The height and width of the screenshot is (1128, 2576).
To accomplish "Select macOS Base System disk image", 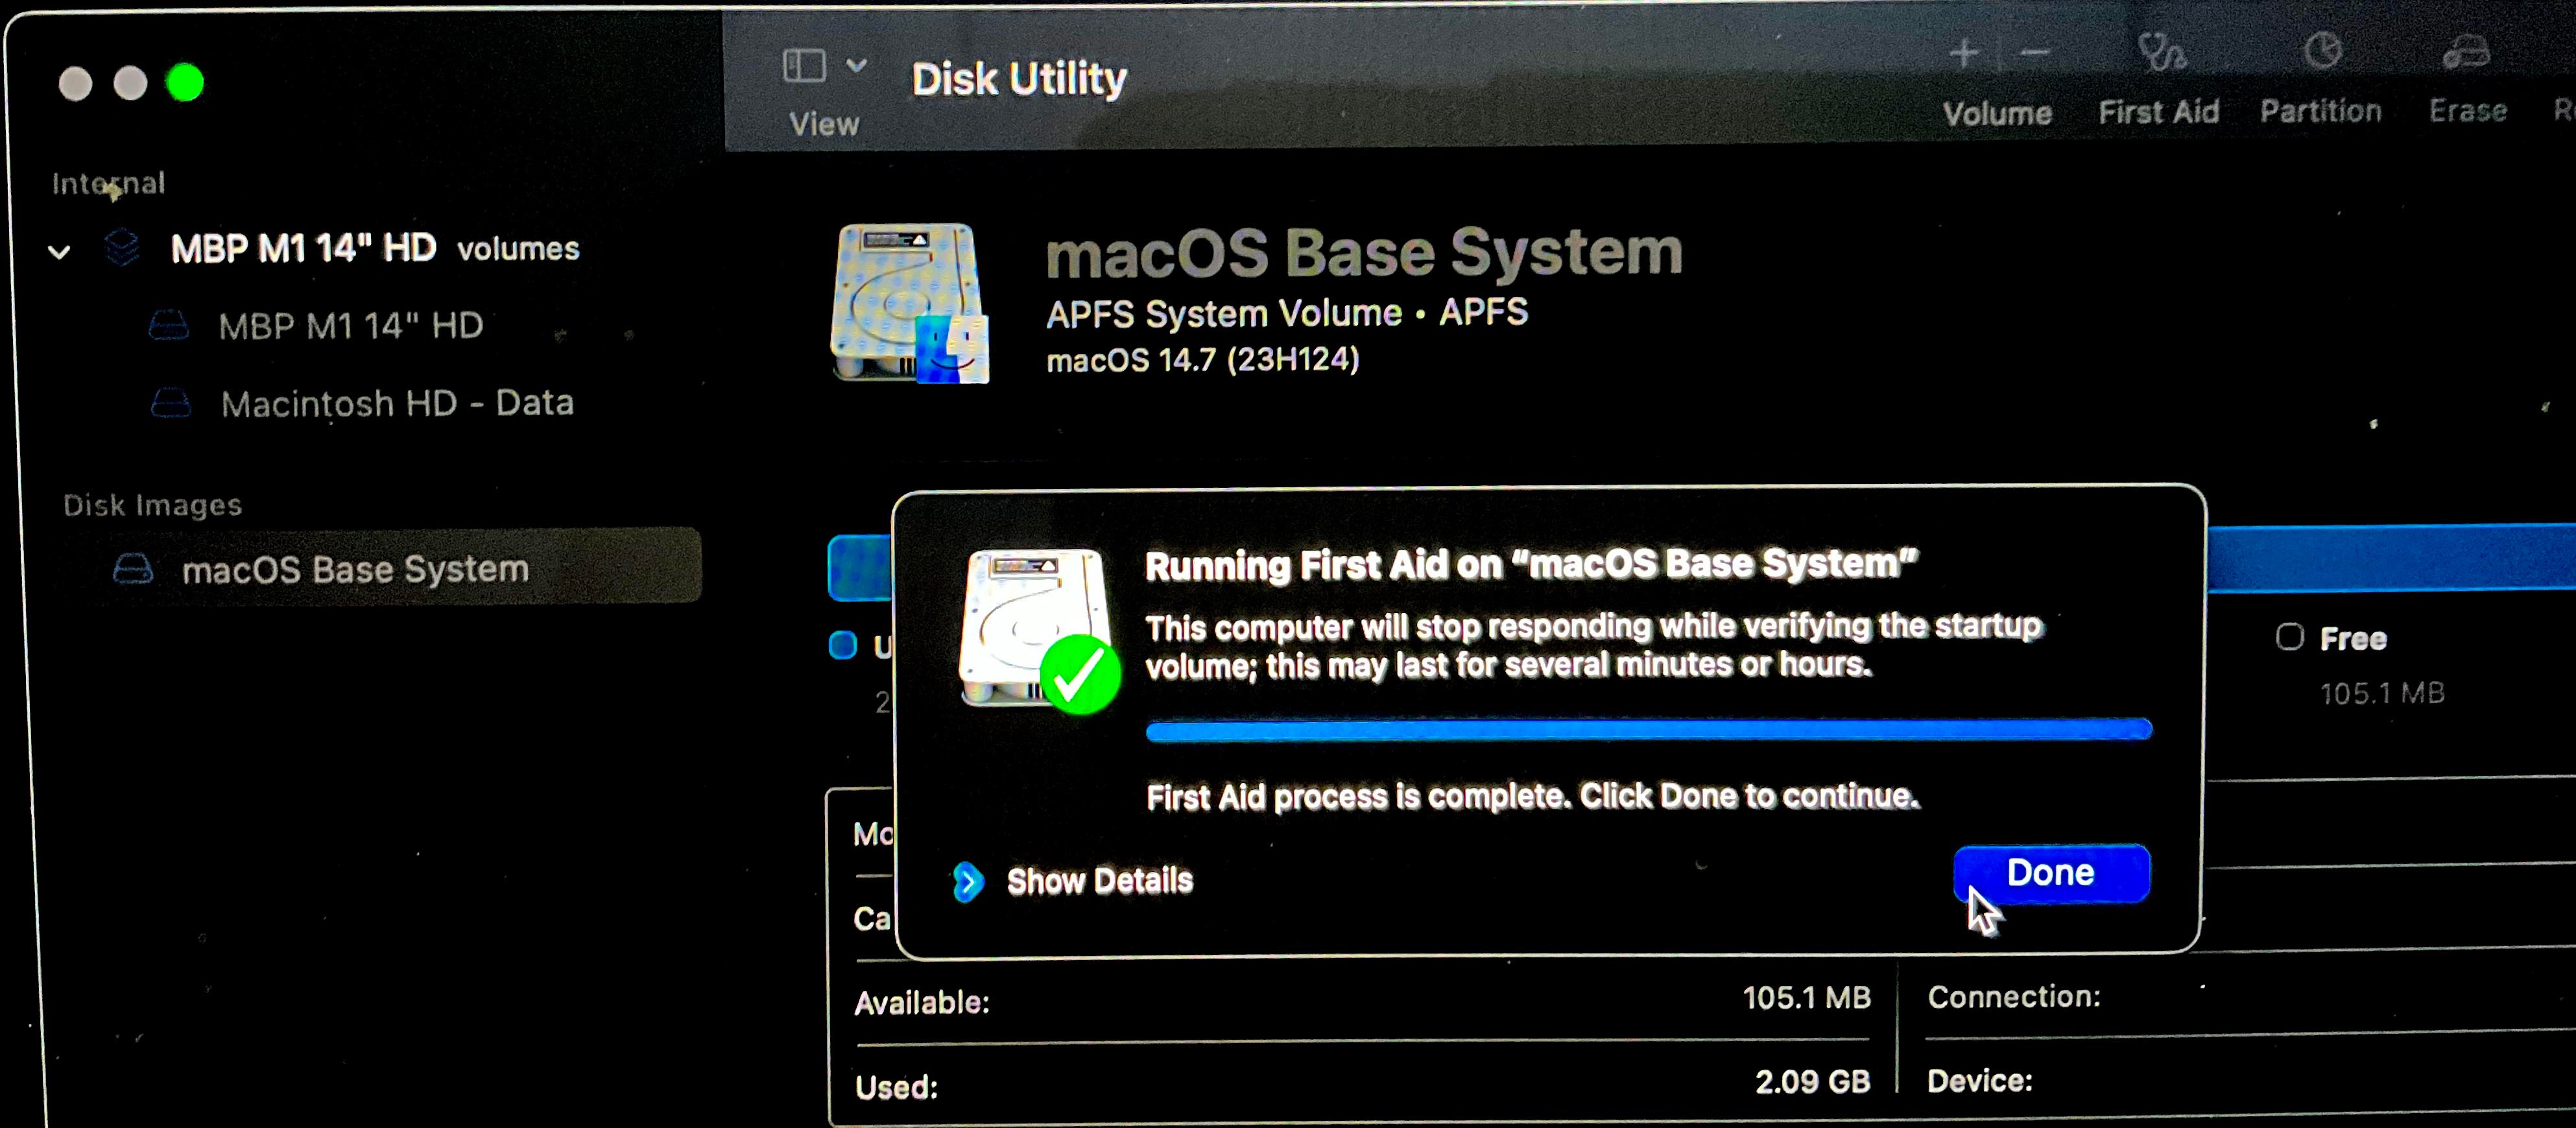I will tap(354, 569).
